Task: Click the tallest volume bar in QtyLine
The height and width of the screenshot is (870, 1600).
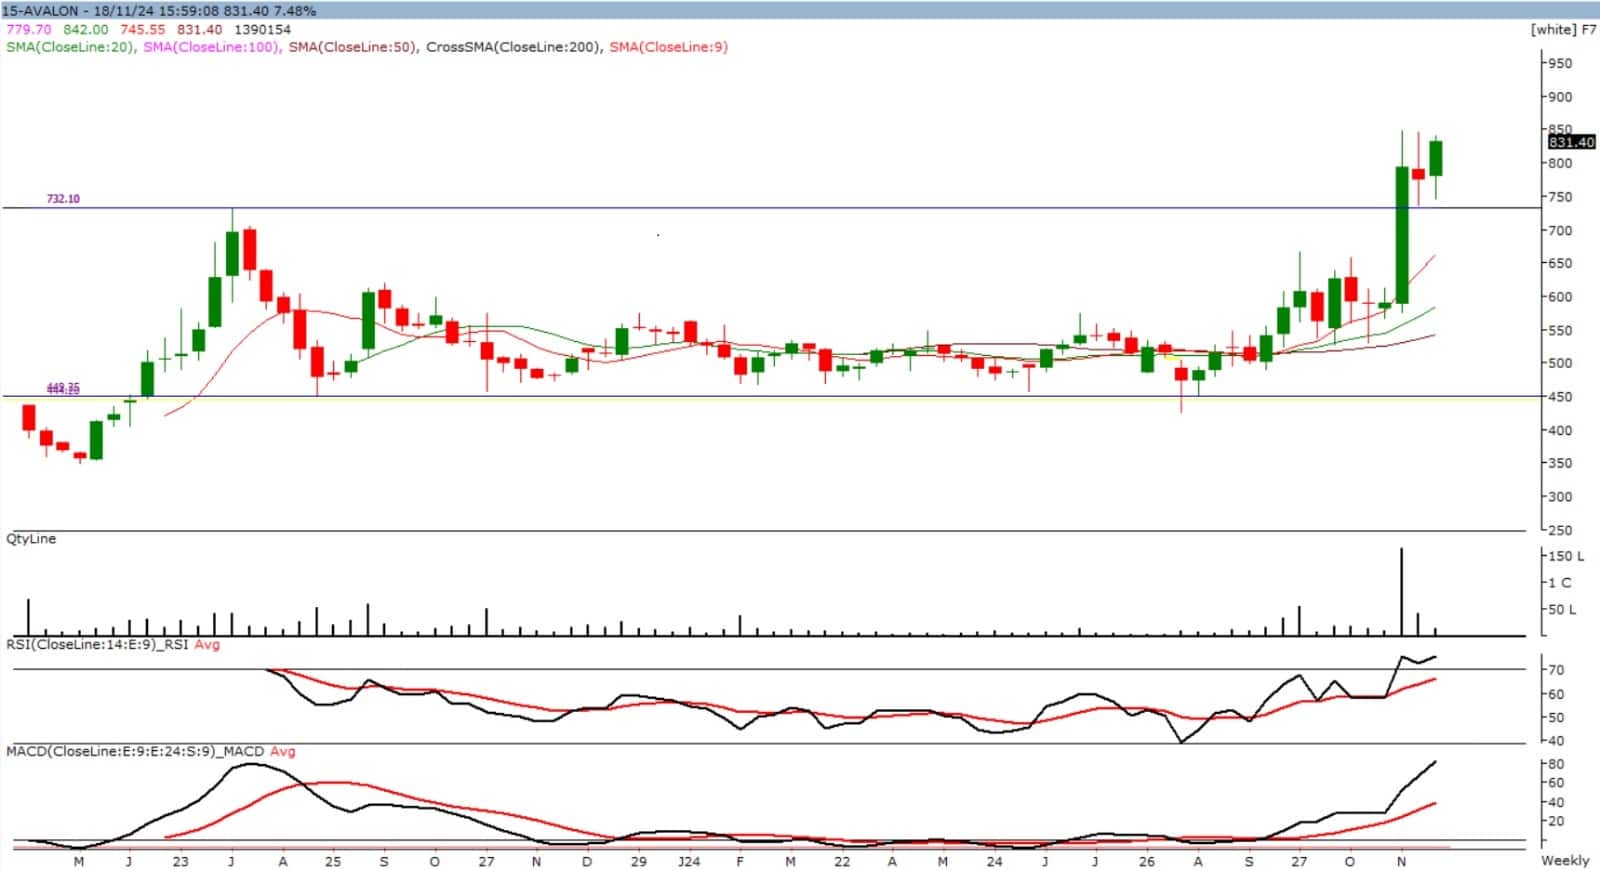Action: tap(1402, 592)
